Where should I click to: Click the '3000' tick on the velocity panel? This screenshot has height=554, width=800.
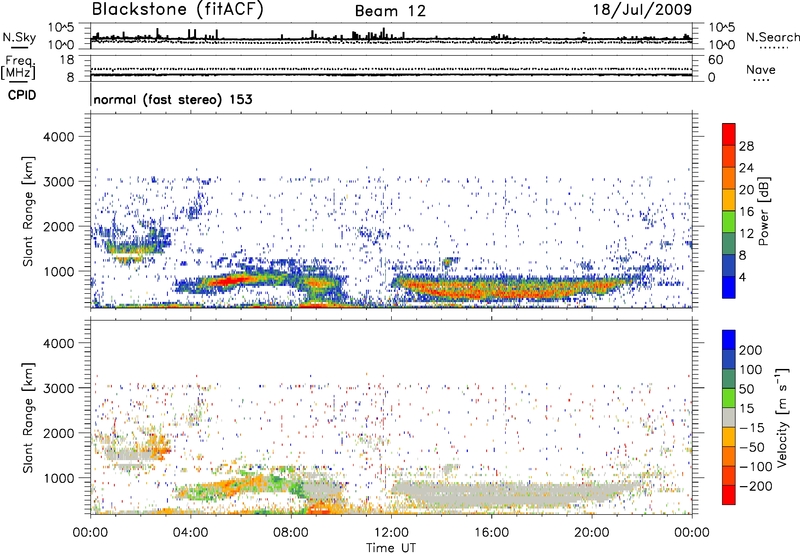pyautogui.click(x=58, y=388)
